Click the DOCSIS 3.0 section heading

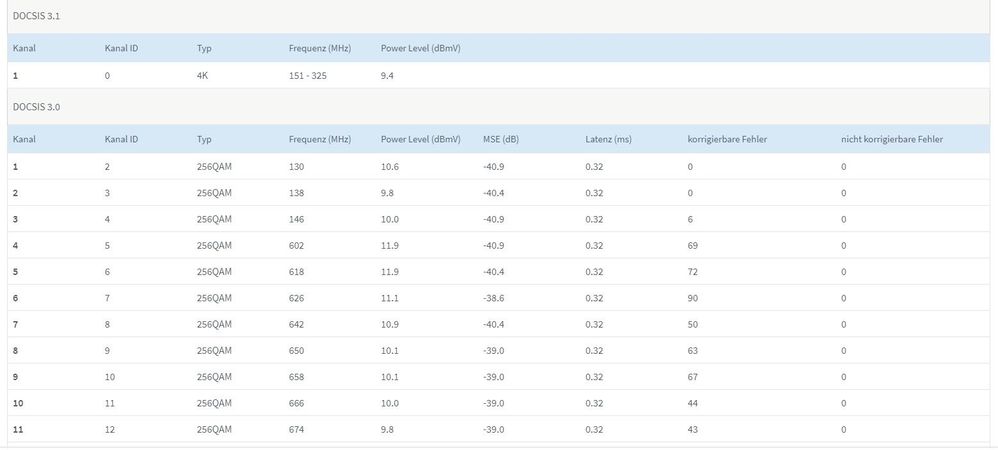point(35,106)
